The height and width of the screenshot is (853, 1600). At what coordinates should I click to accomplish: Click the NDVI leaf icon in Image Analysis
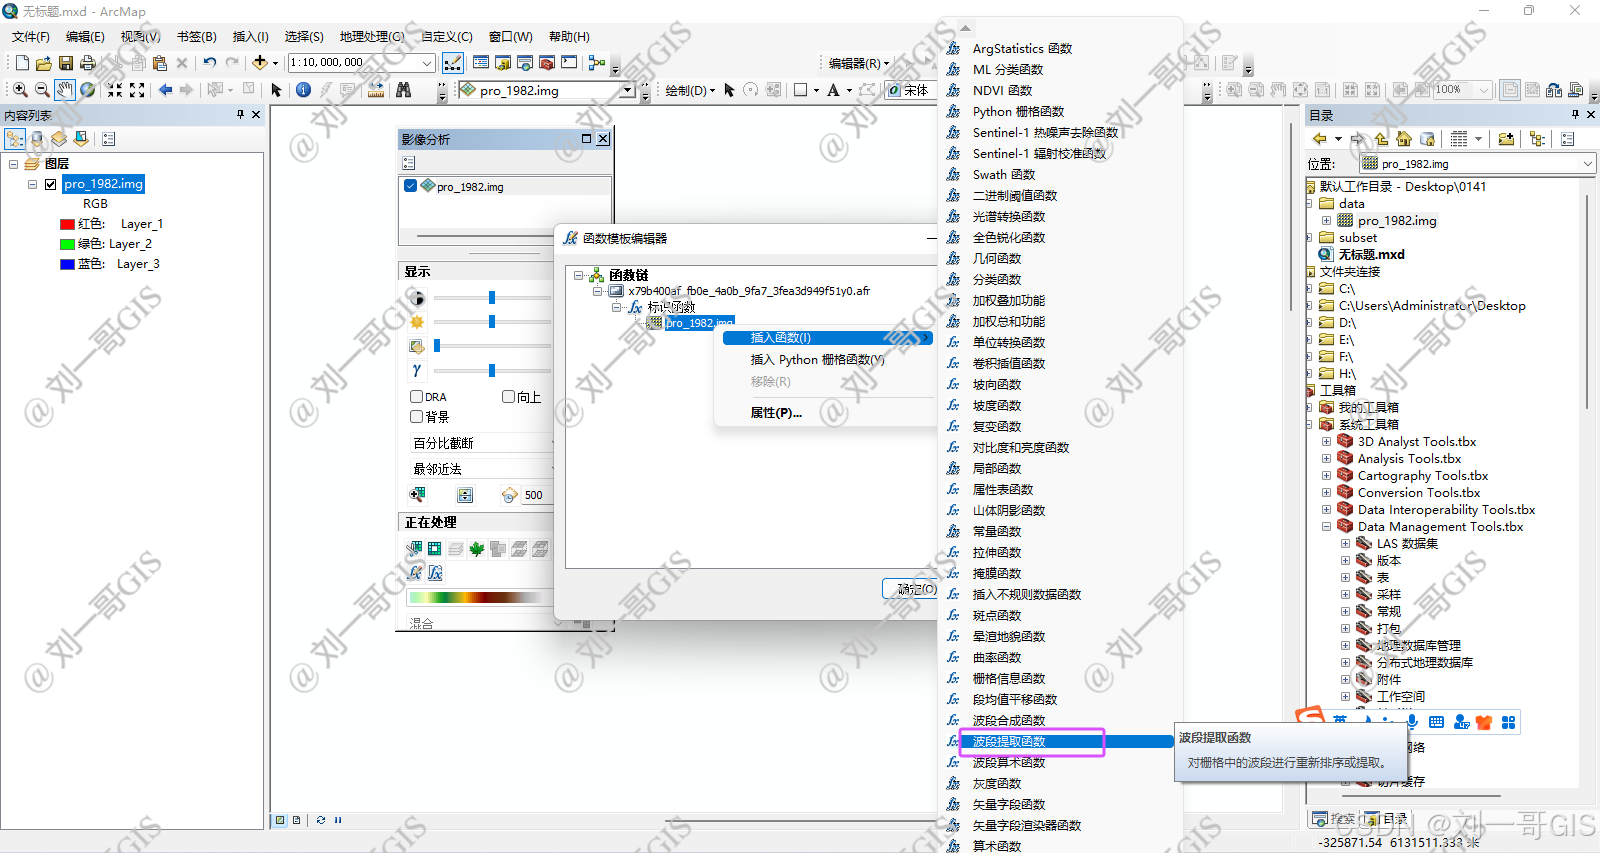tap(477, 548)
